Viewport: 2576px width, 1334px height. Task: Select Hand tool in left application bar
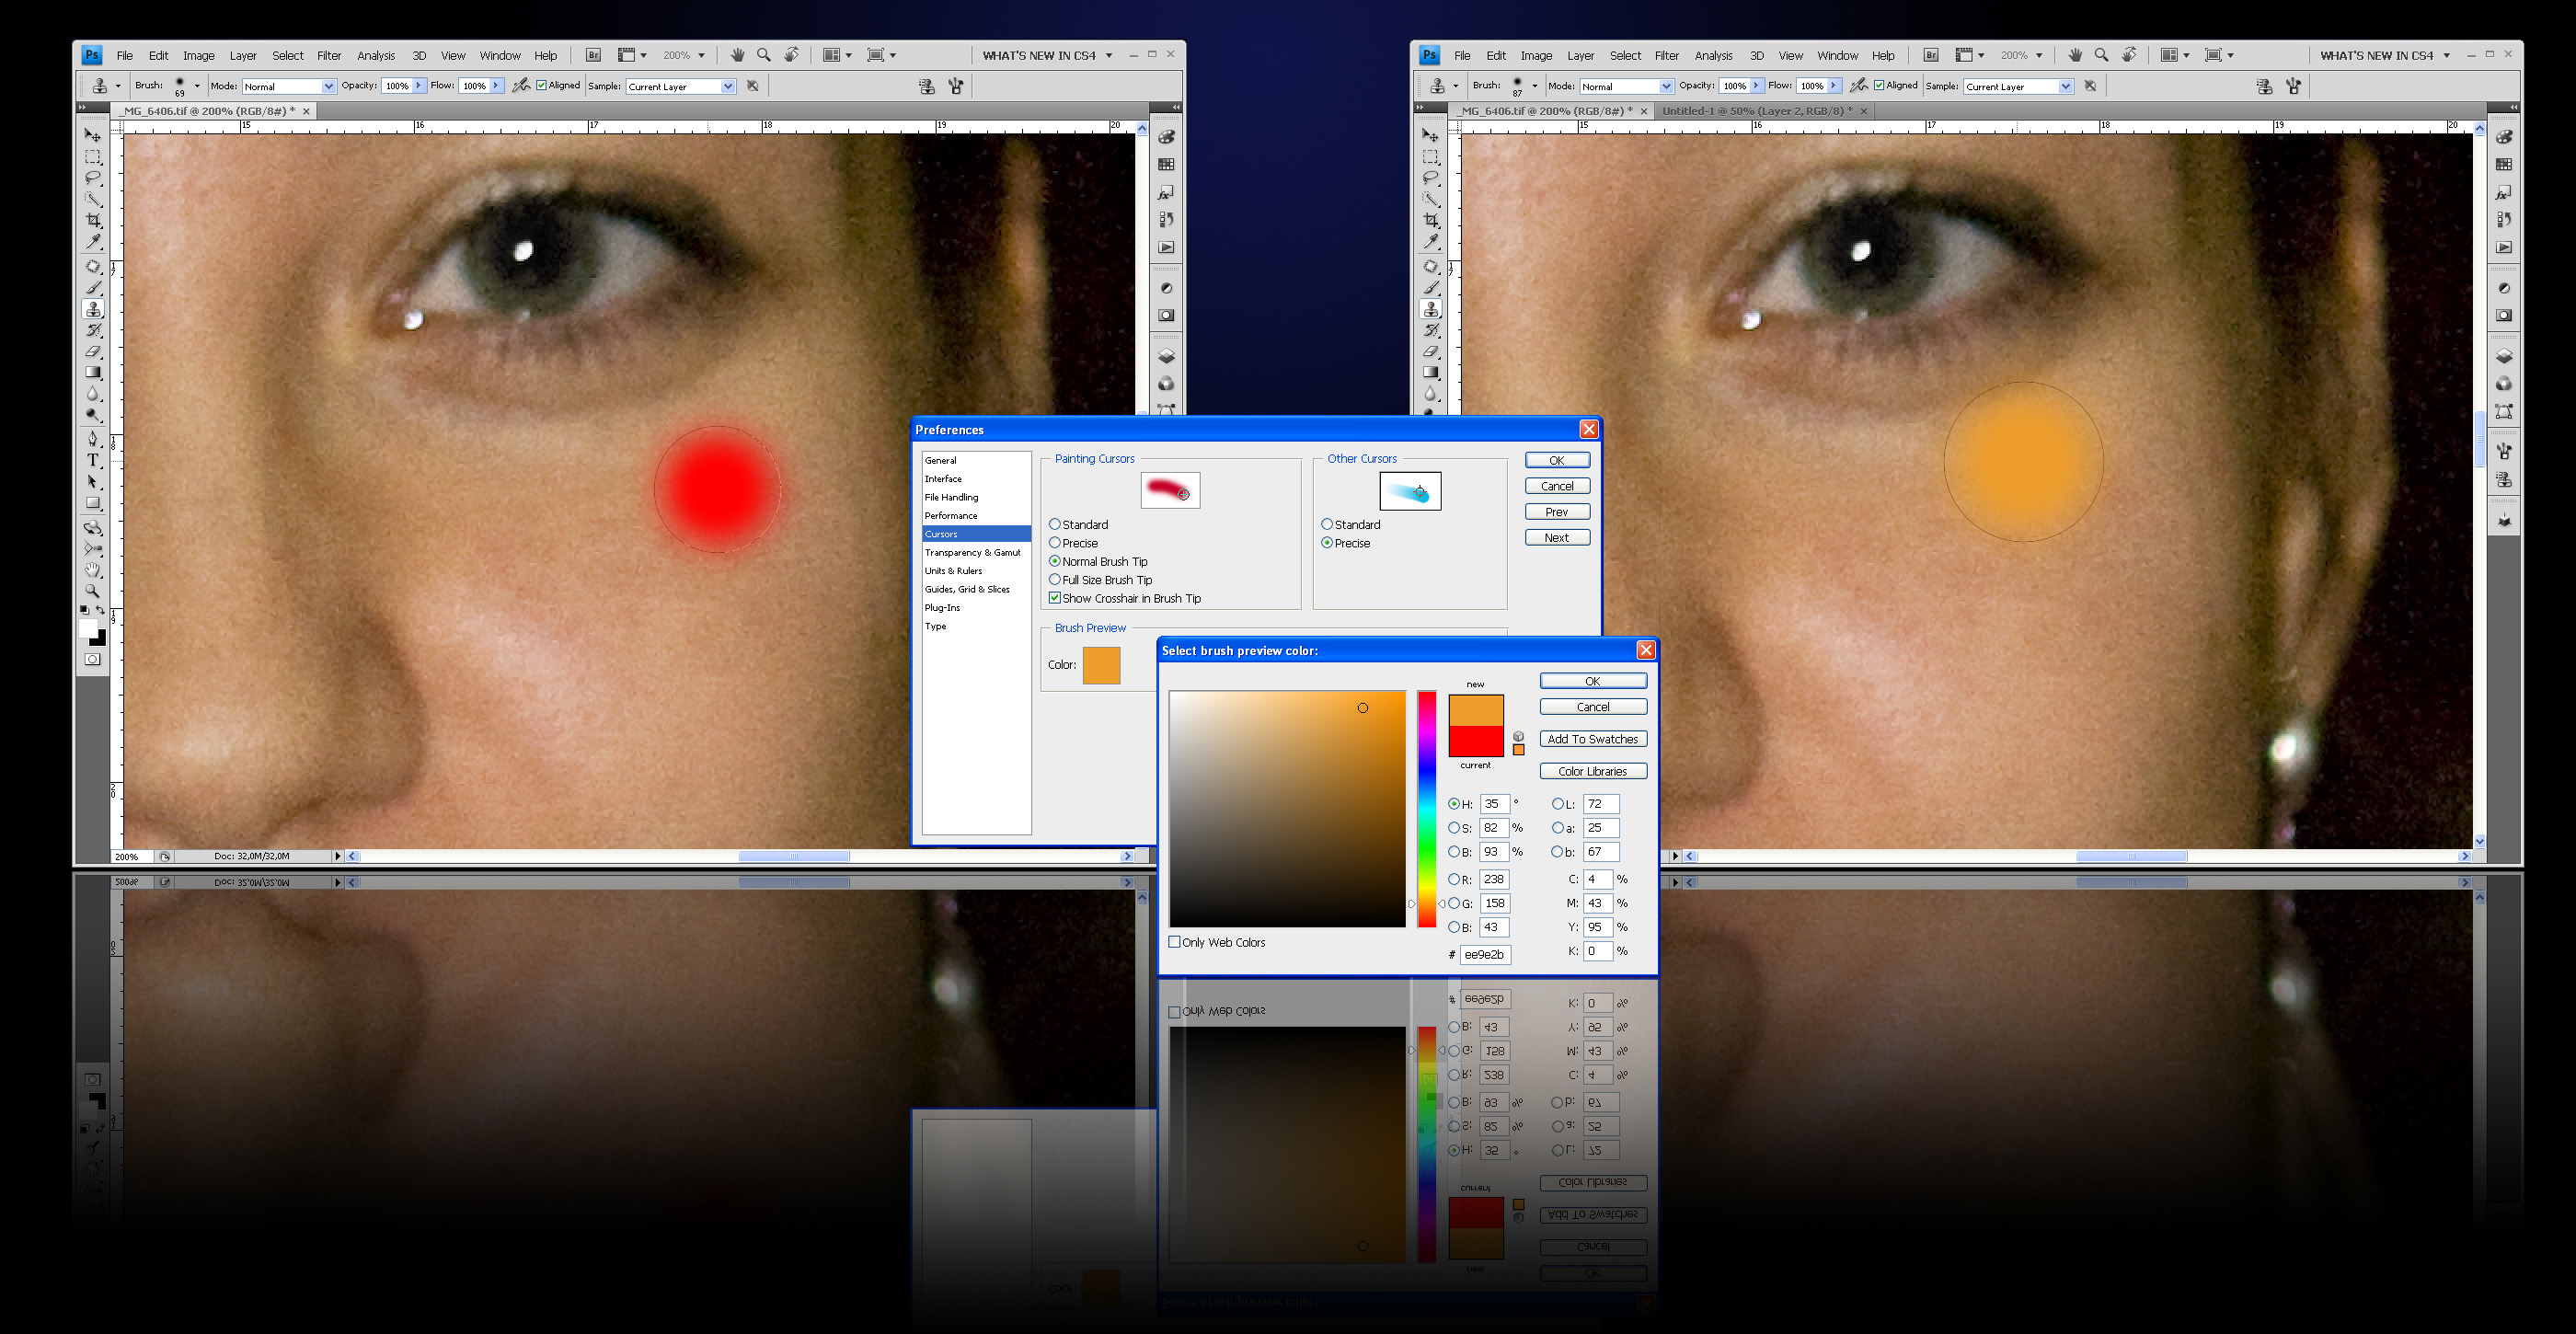click(x=737, y=56)
